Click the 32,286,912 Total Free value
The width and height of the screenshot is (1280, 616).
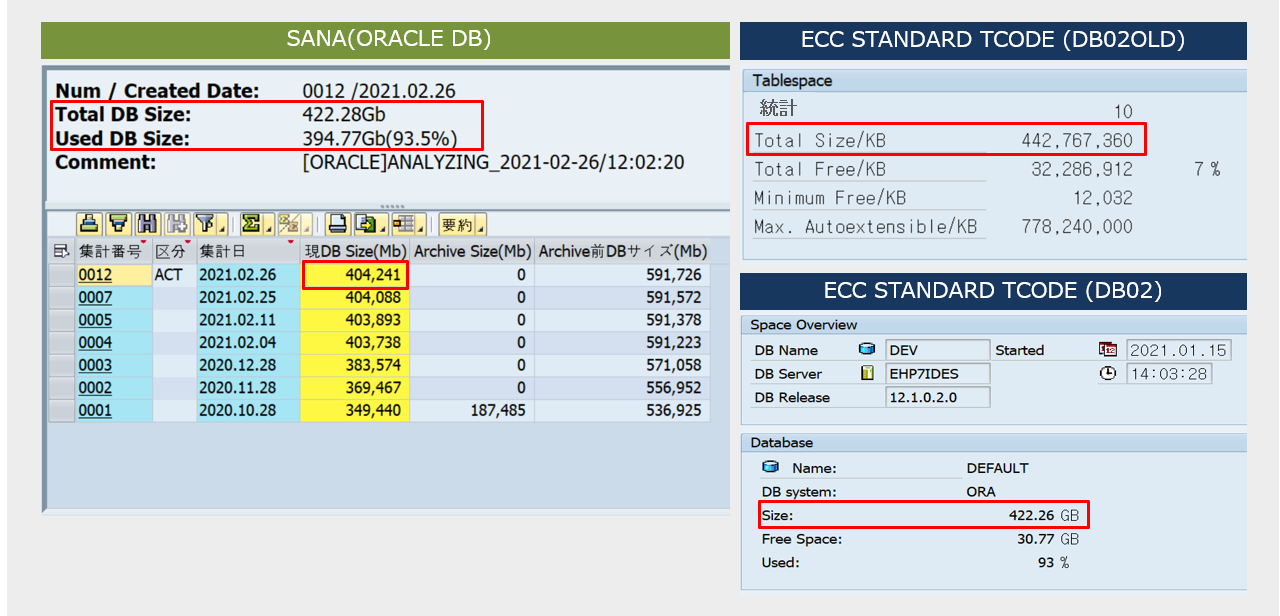[x=1082, y=169]
